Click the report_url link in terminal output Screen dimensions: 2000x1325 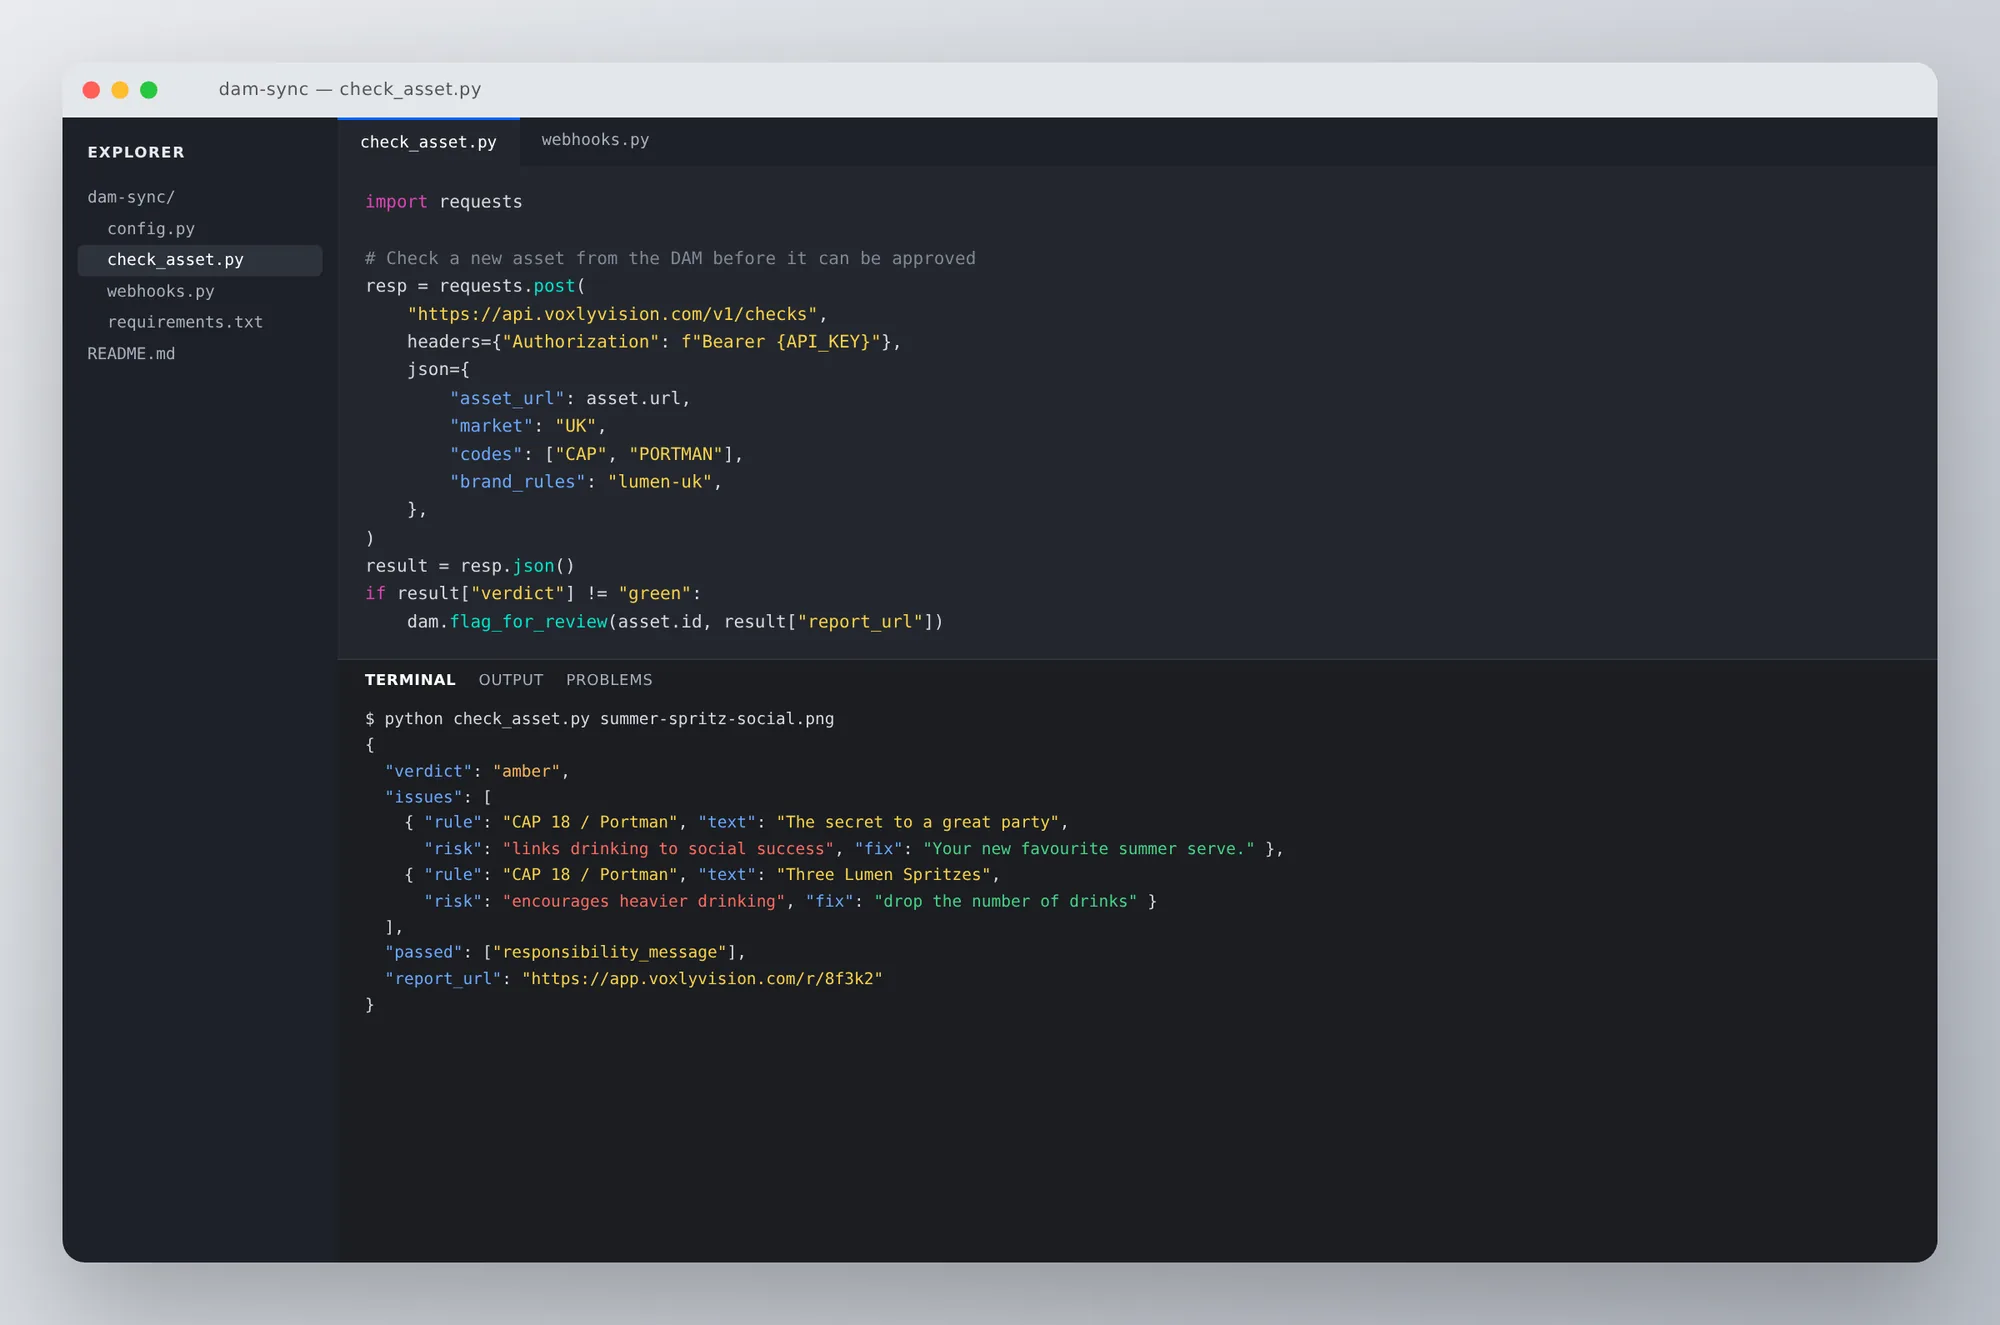(x=702, y=978)
